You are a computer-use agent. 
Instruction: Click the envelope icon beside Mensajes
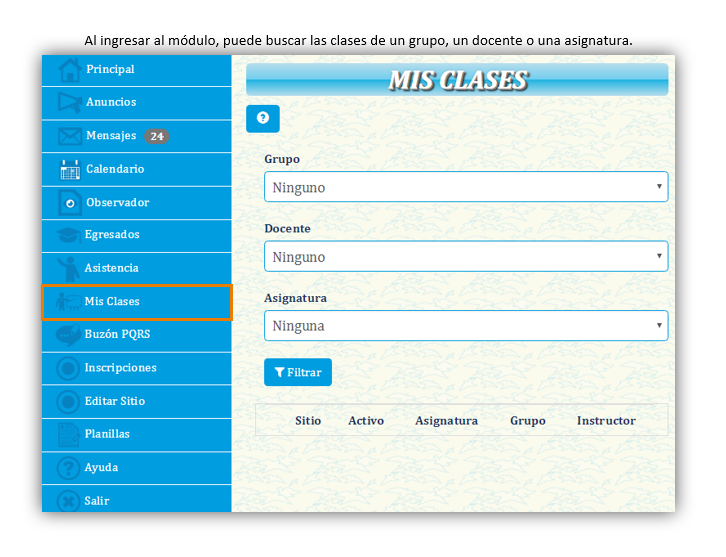69,136
